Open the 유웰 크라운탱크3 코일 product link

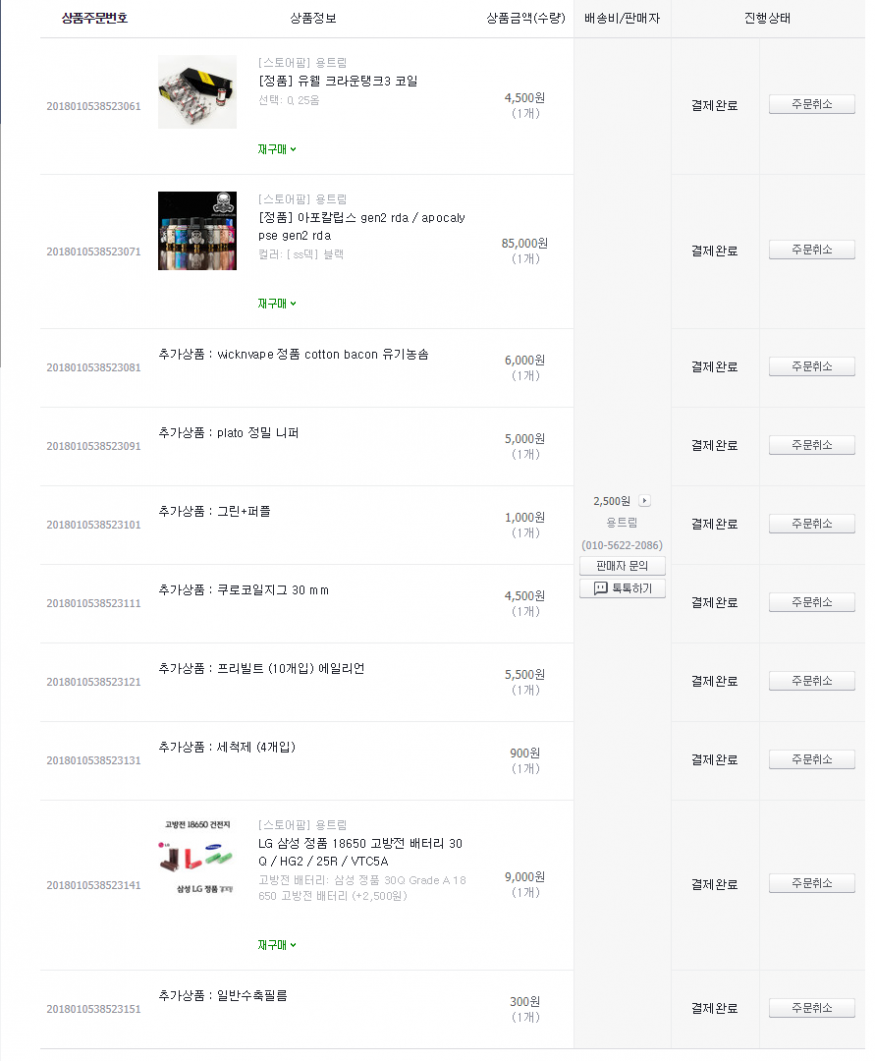pos(337,81)
